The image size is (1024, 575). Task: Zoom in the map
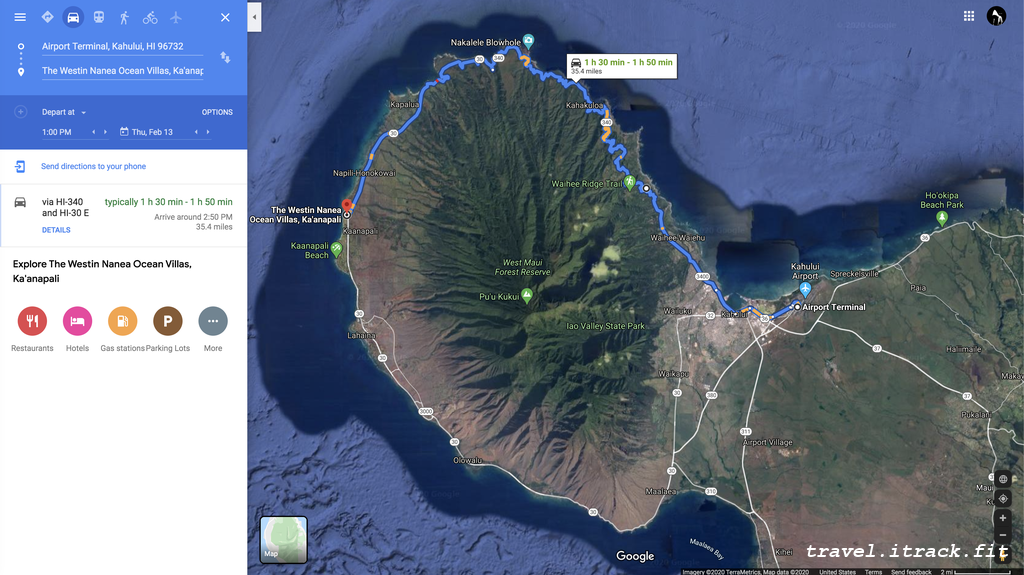(1002, 518)
